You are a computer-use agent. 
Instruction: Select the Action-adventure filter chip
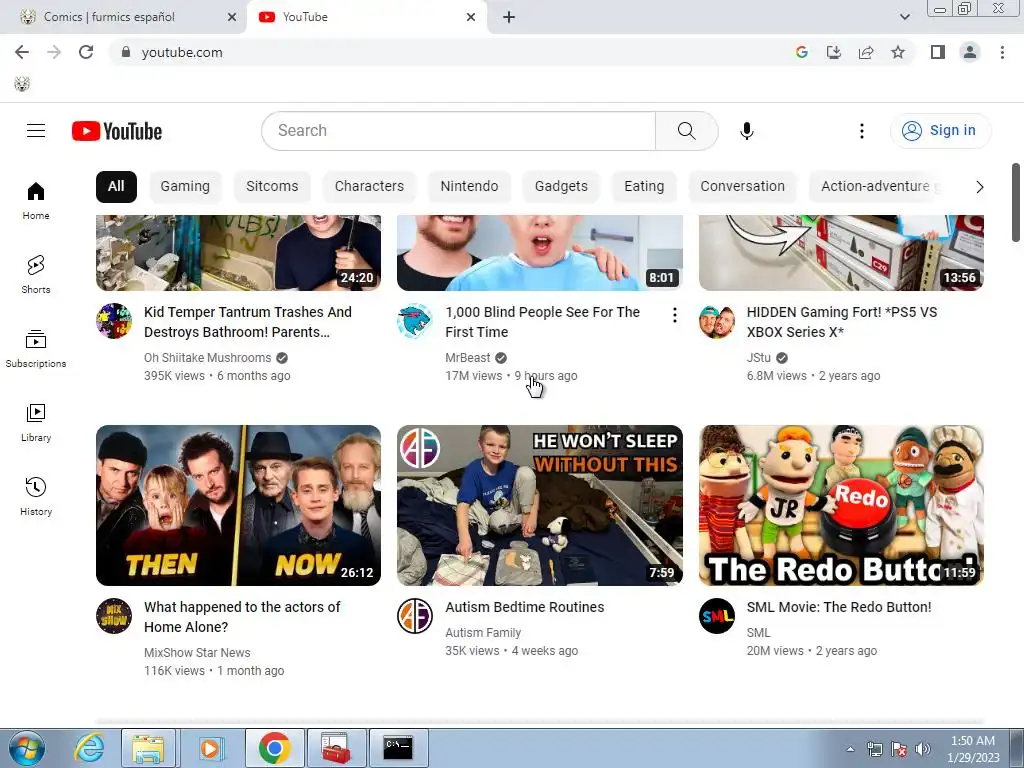click(x=875, y=187)
